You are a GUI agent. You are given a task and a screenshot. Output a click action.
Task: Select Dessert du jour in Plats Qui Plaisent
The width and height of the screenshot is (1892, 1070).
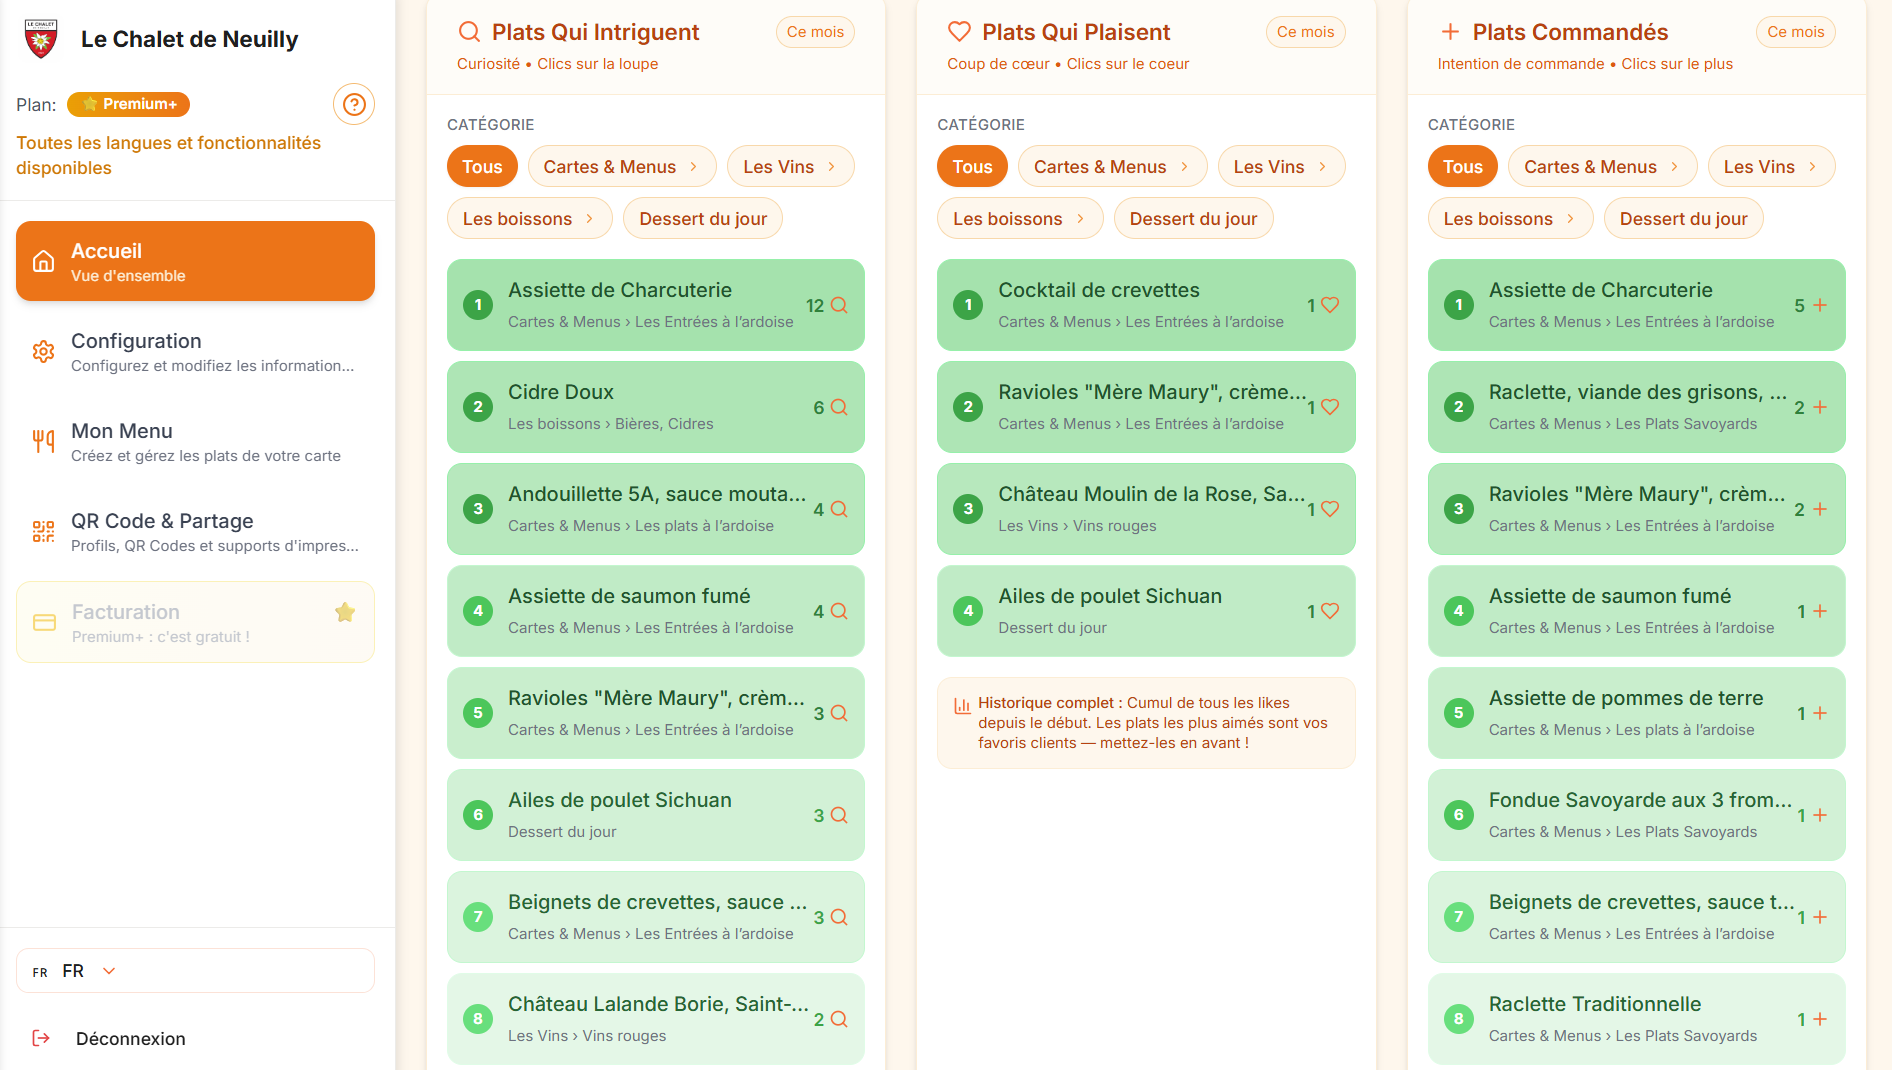[x=1193, y=218]
